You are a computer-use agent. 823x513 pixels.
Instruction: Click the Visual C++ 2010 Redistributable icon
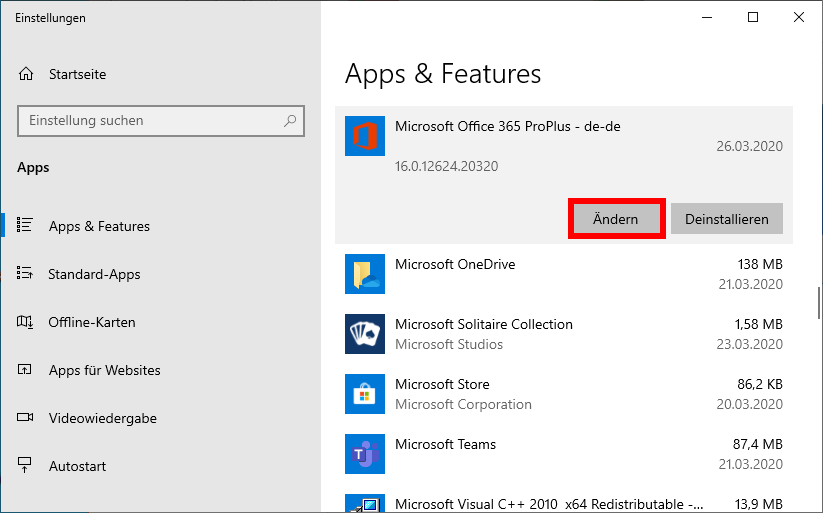[x=365, y=505]
